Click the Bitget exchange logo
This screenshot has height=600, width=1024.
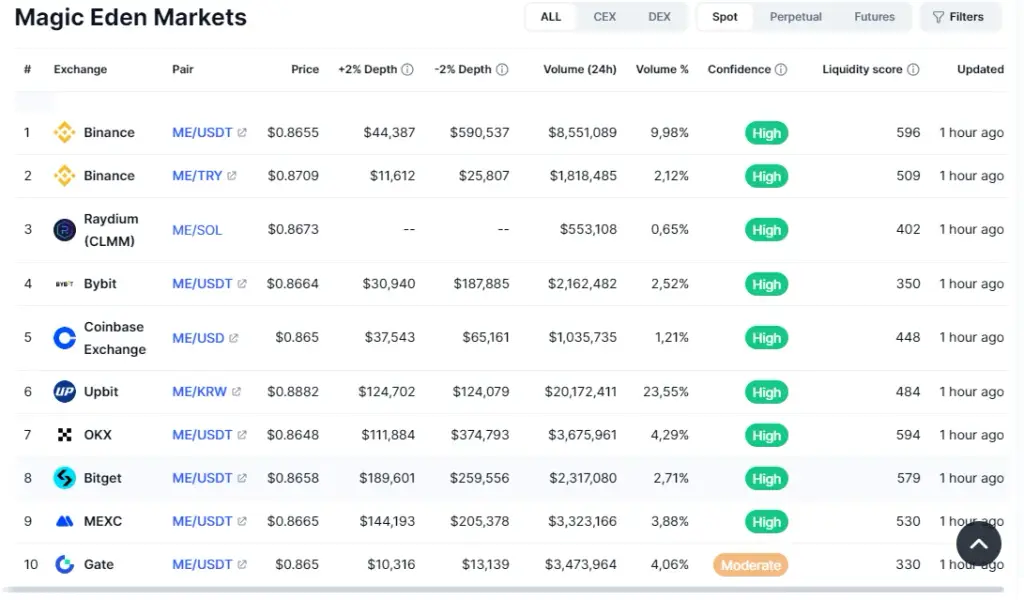(64, 478)
